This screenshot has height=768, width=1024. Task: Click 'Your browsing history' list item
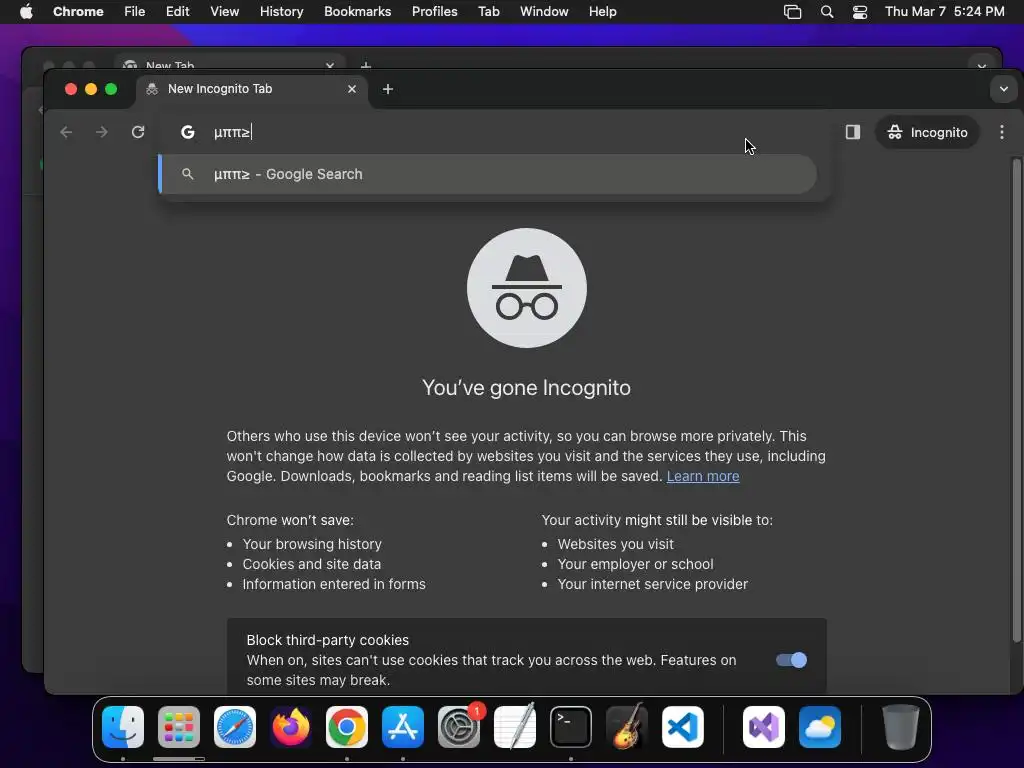click(x=312, y=544)
